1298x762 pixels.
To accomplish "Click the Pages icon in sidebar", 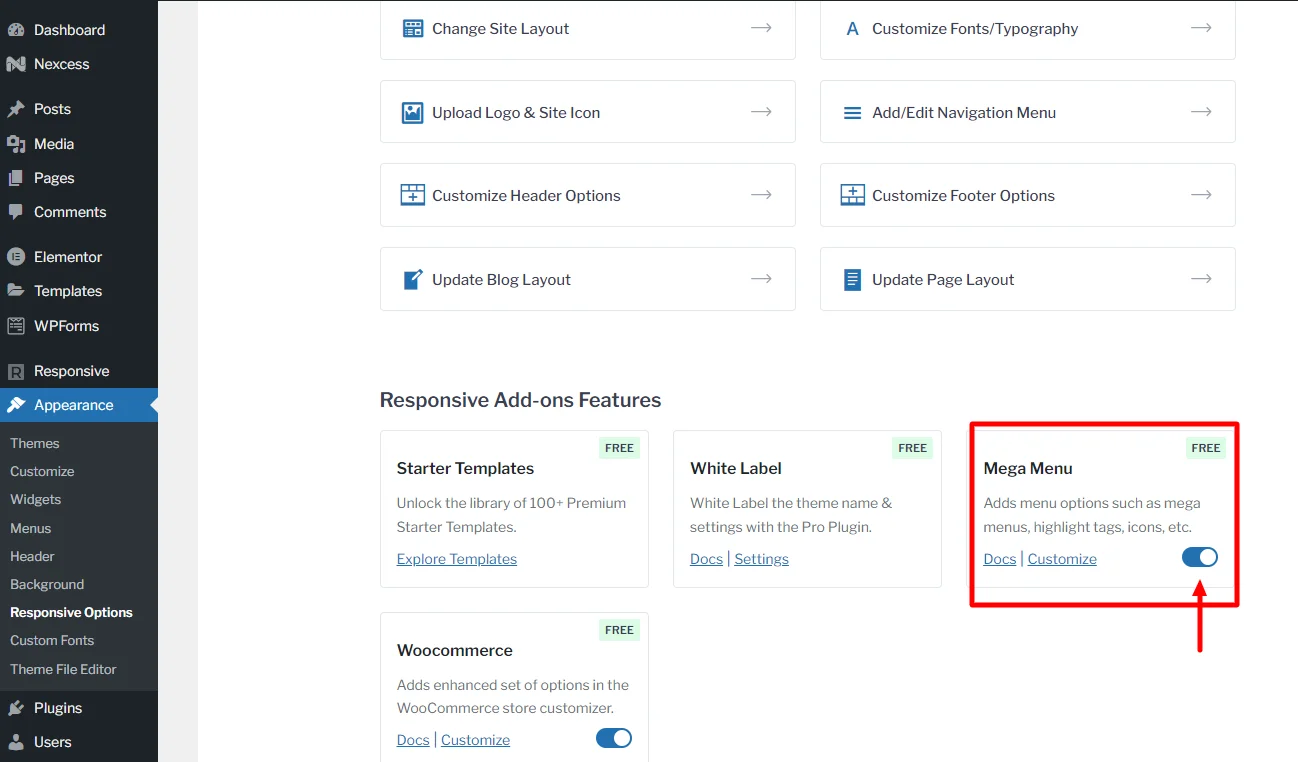I will tap(16, 178).
